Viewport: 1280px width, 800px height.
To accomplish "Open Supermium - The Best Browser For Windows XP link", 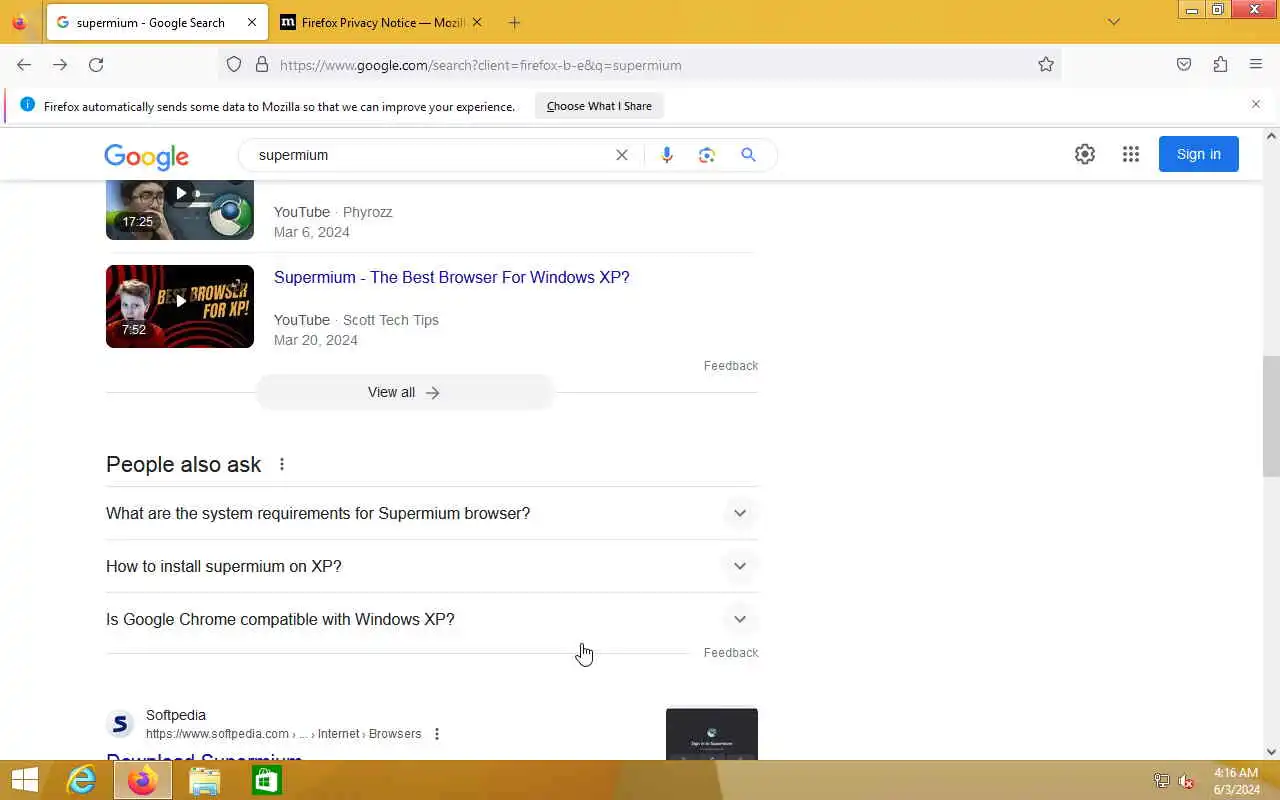I will click(452, 277).
